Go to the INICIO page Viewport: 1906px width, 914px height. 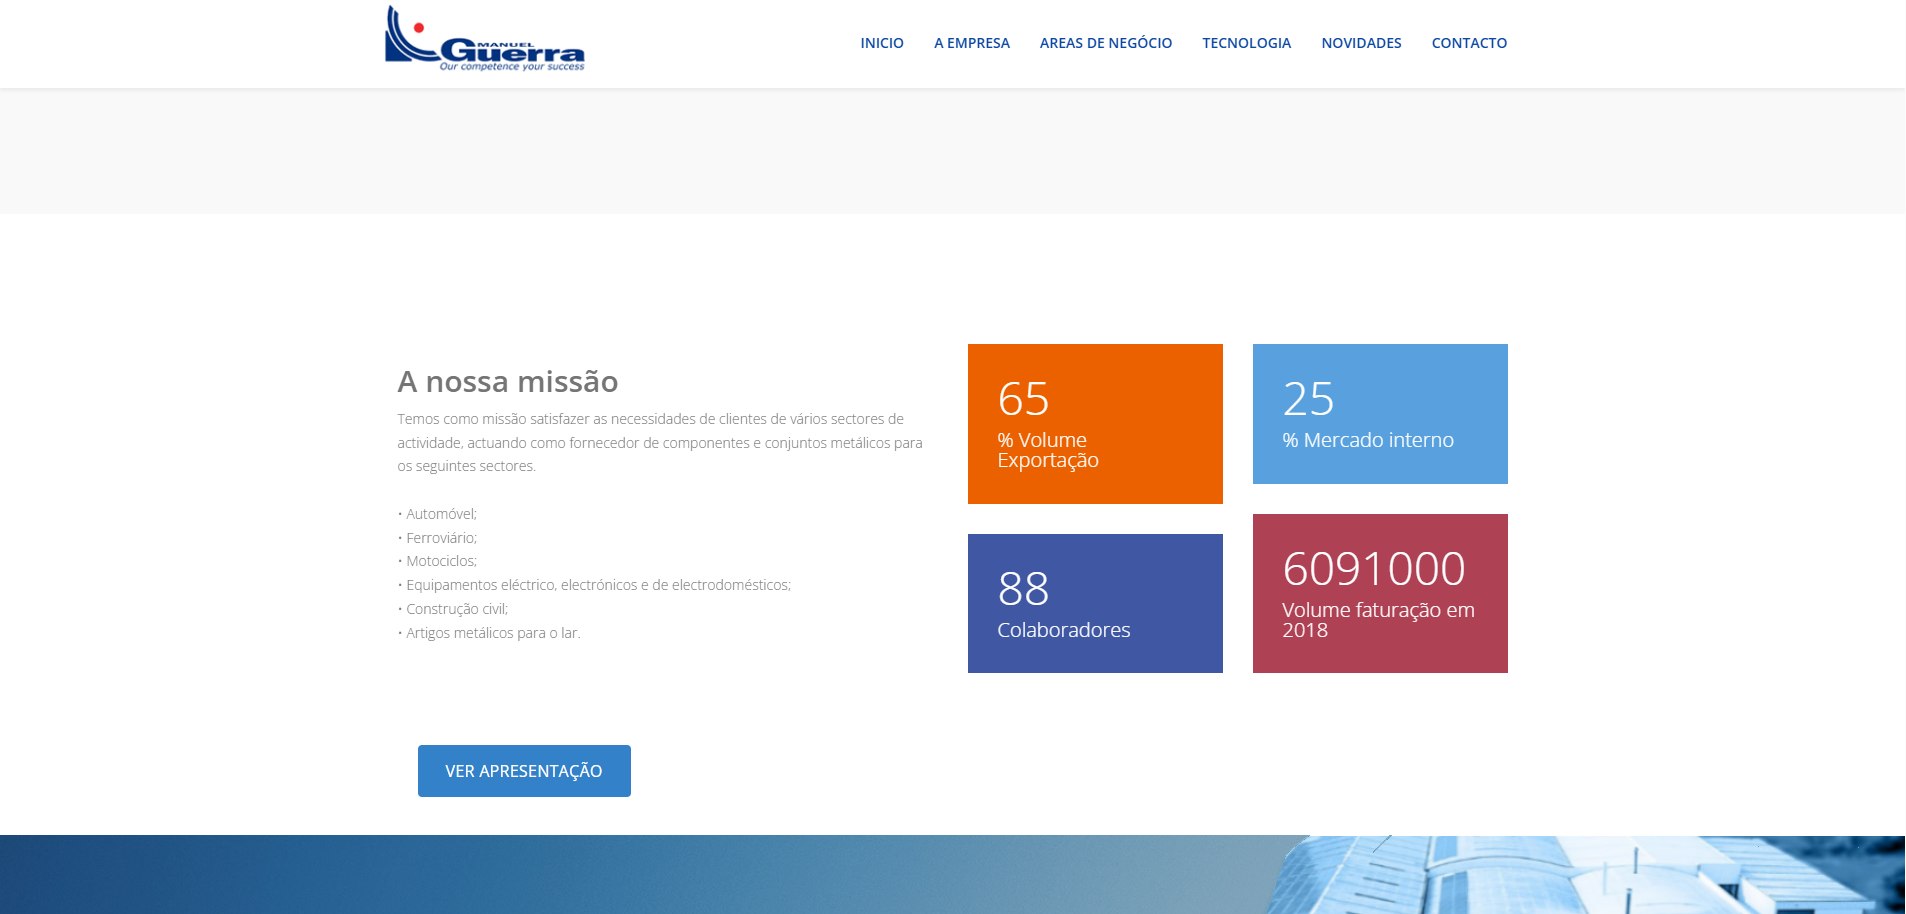[x=881, y=43]
